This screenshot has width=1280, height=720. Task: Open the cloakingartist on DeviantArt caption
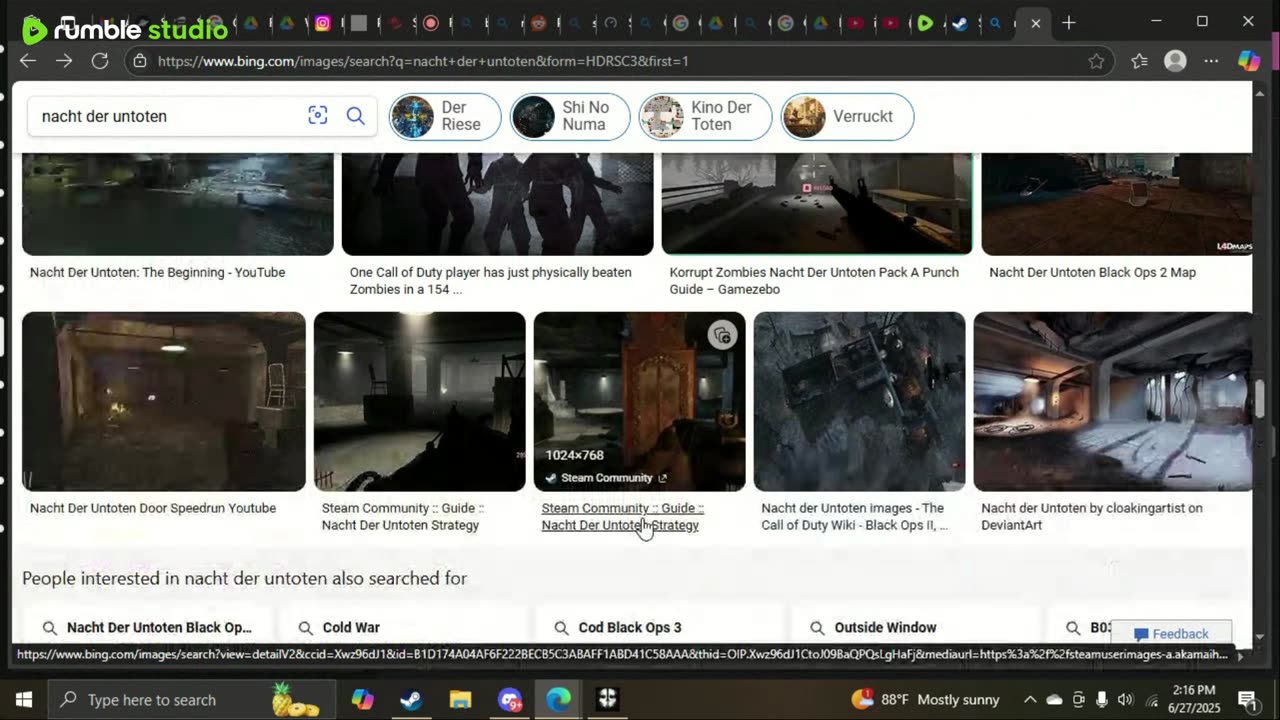tap(1092, 516)
